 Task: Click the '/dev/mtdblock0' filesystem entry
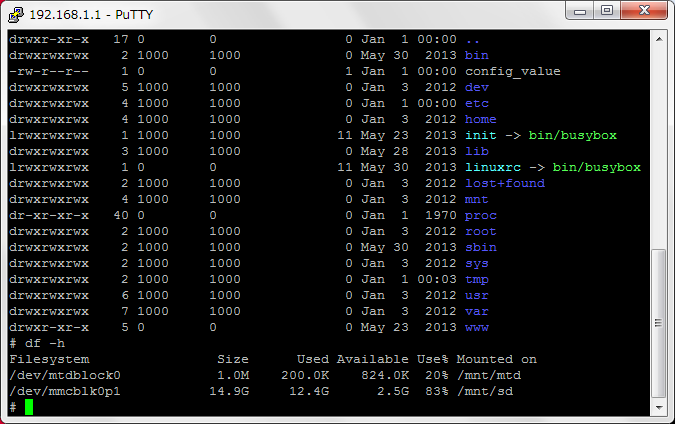point(65,375)
